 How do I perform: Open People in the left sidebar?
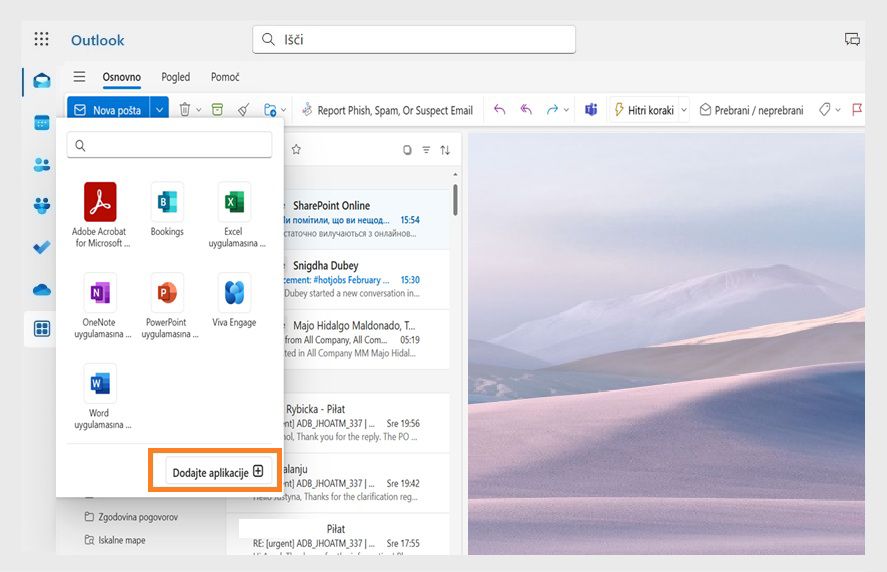(42, 165)
